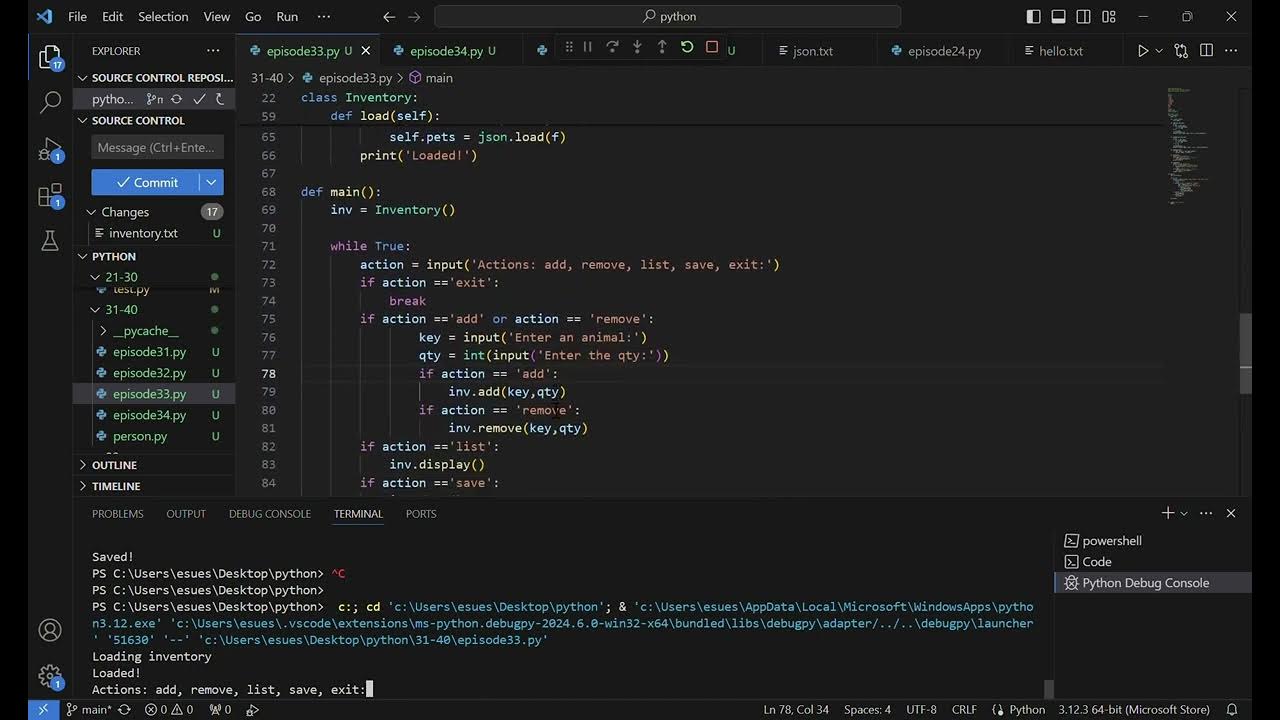Screen dimensions: 1280x720
Task: Restart the debug session
Action: coord(687,47)
